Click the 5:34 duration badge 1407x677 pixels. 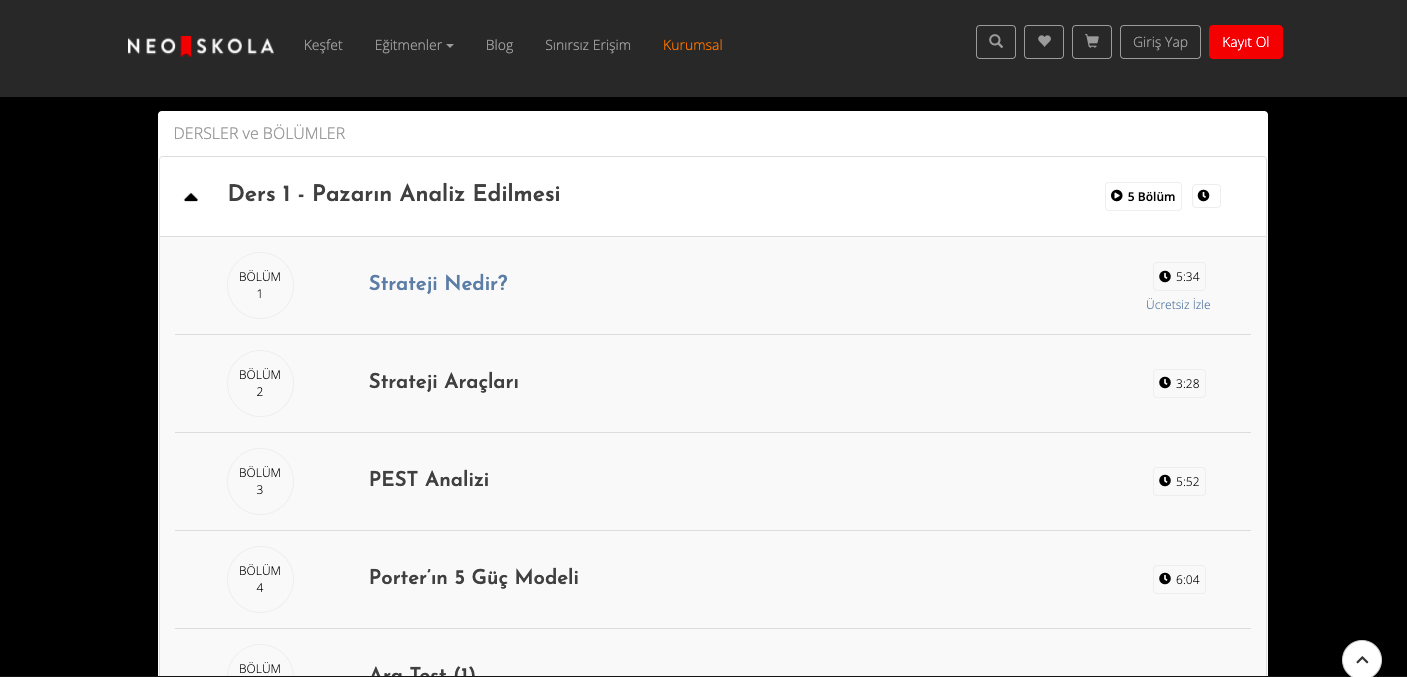[1179, 277]
